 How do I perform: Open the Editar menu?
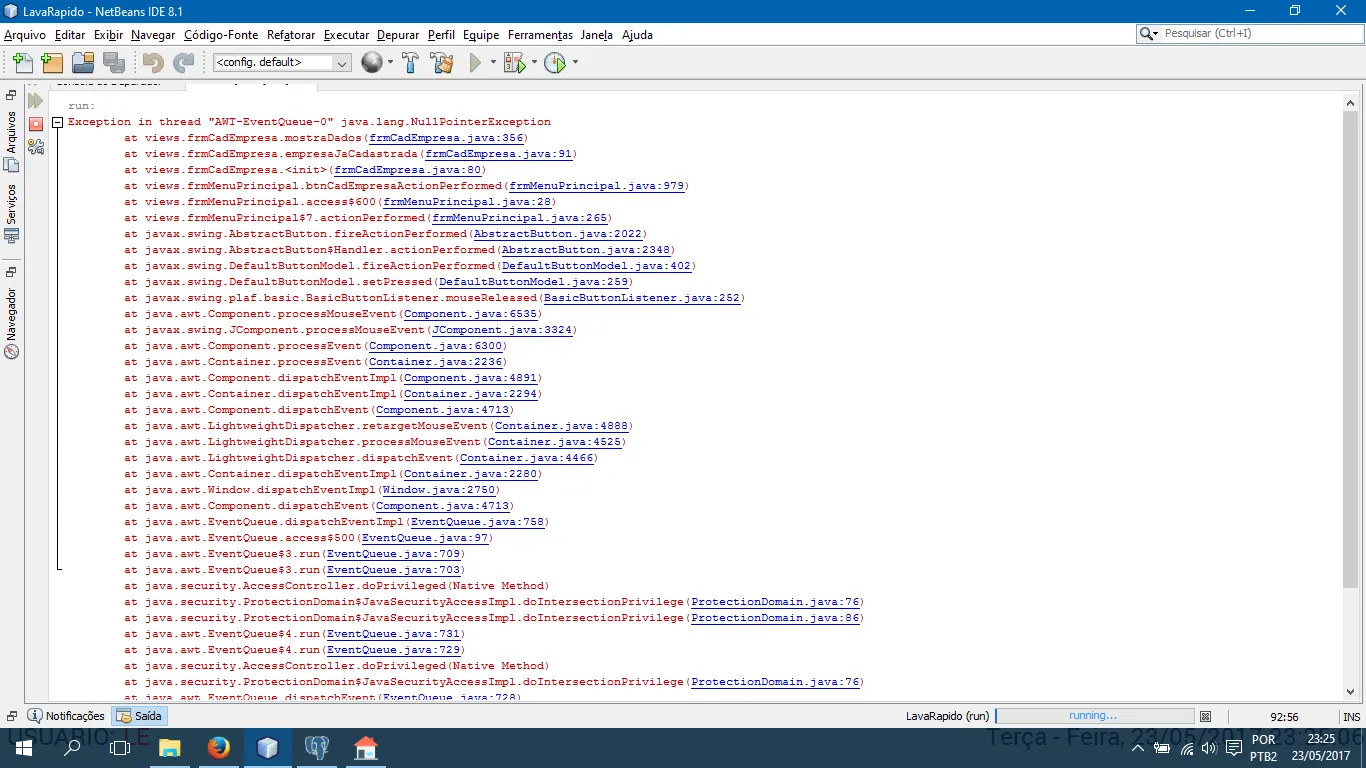[x=70, y=35]
